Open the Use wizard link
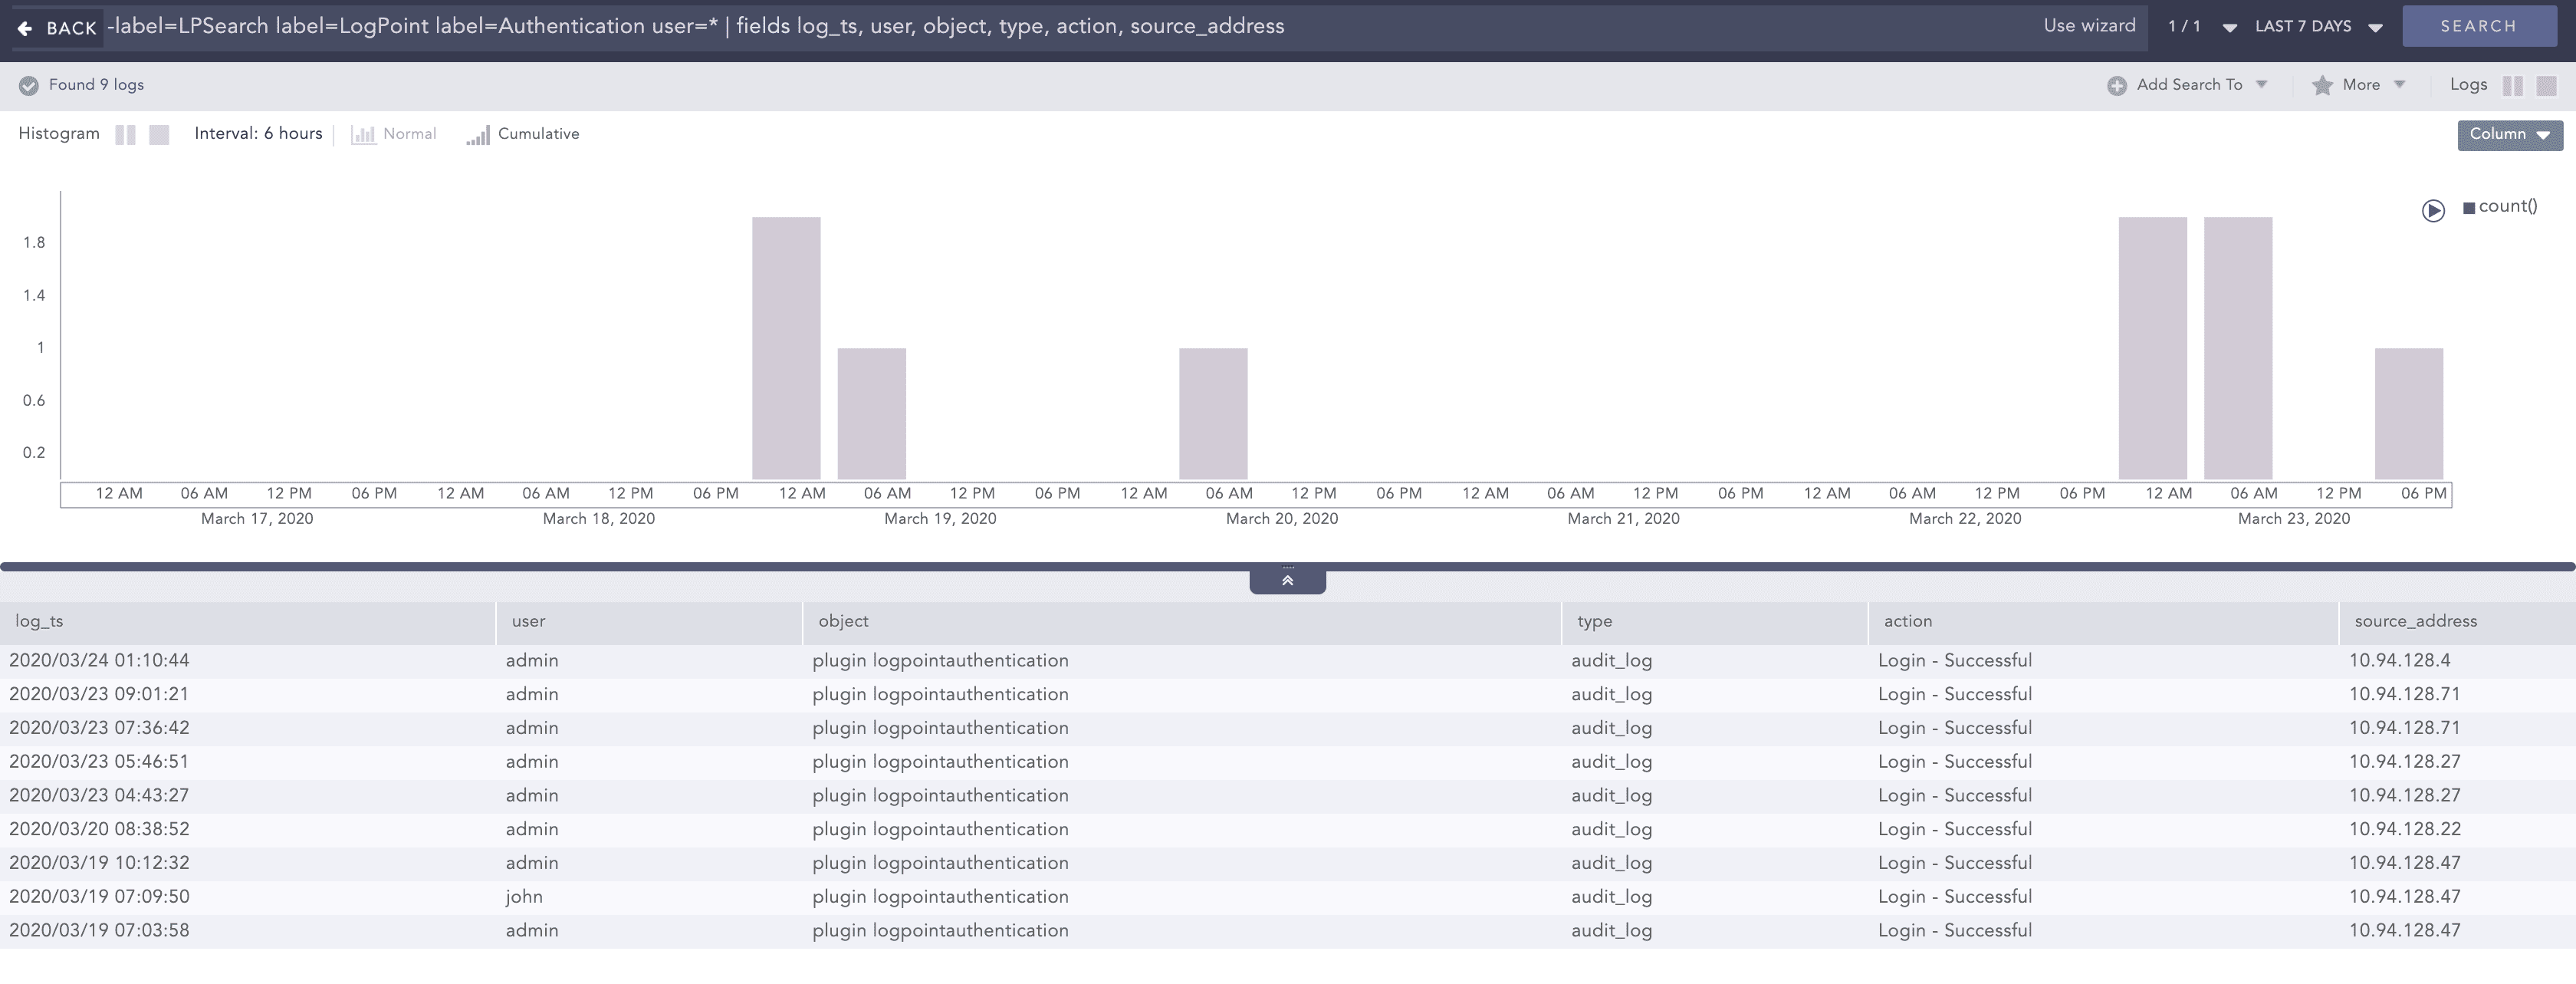 (x=2089, y=27)
